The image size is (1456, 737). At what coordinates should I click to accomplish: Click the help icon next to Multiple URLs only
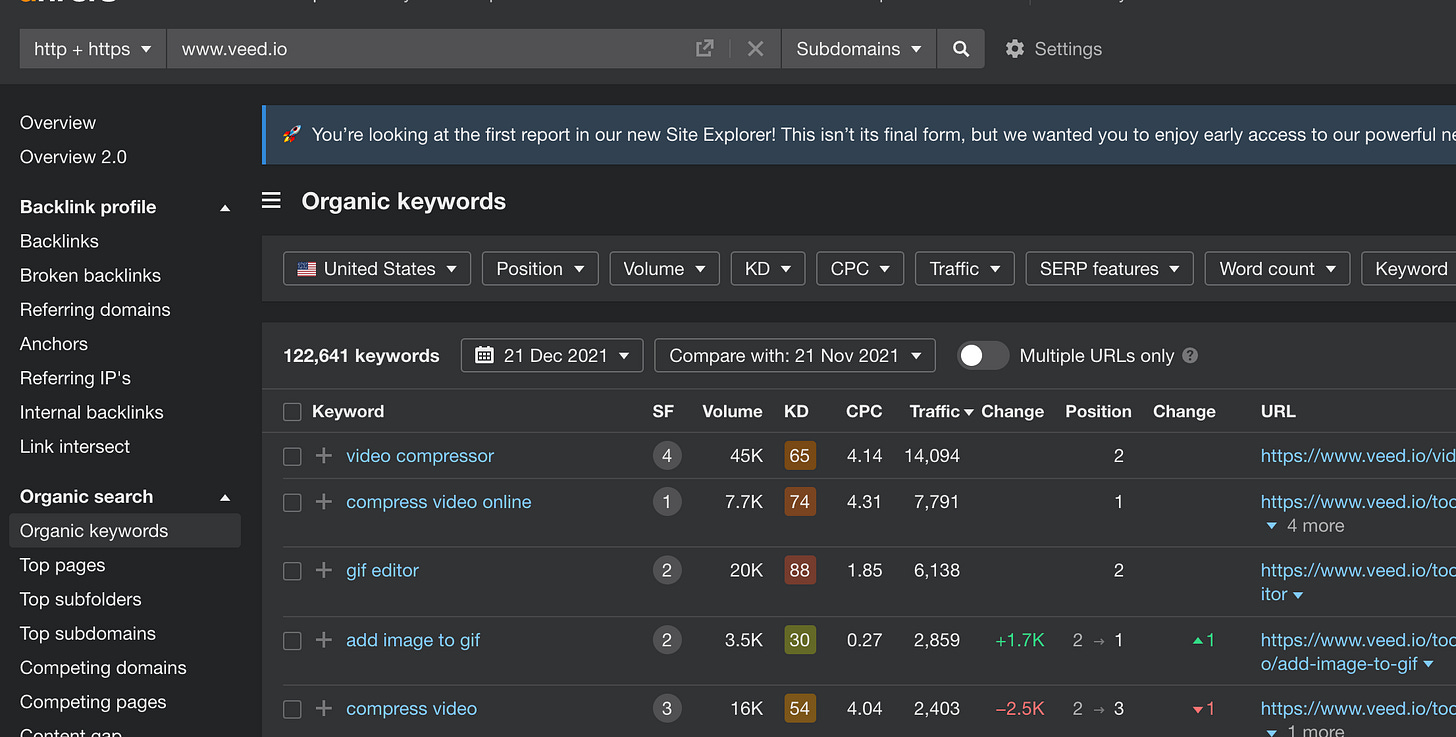point(1190,356)
